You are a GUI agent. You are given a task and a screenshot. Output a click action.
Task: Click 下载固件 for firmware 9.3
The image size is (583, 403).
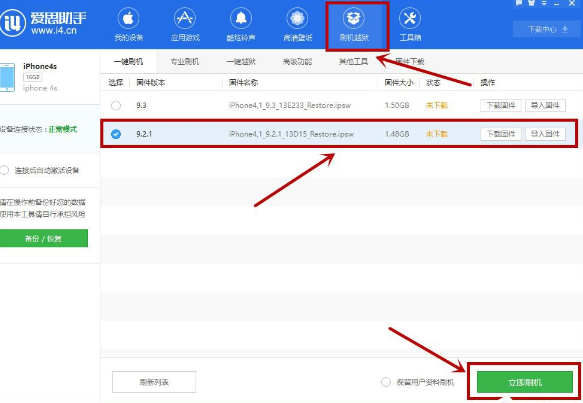[501, 106]
